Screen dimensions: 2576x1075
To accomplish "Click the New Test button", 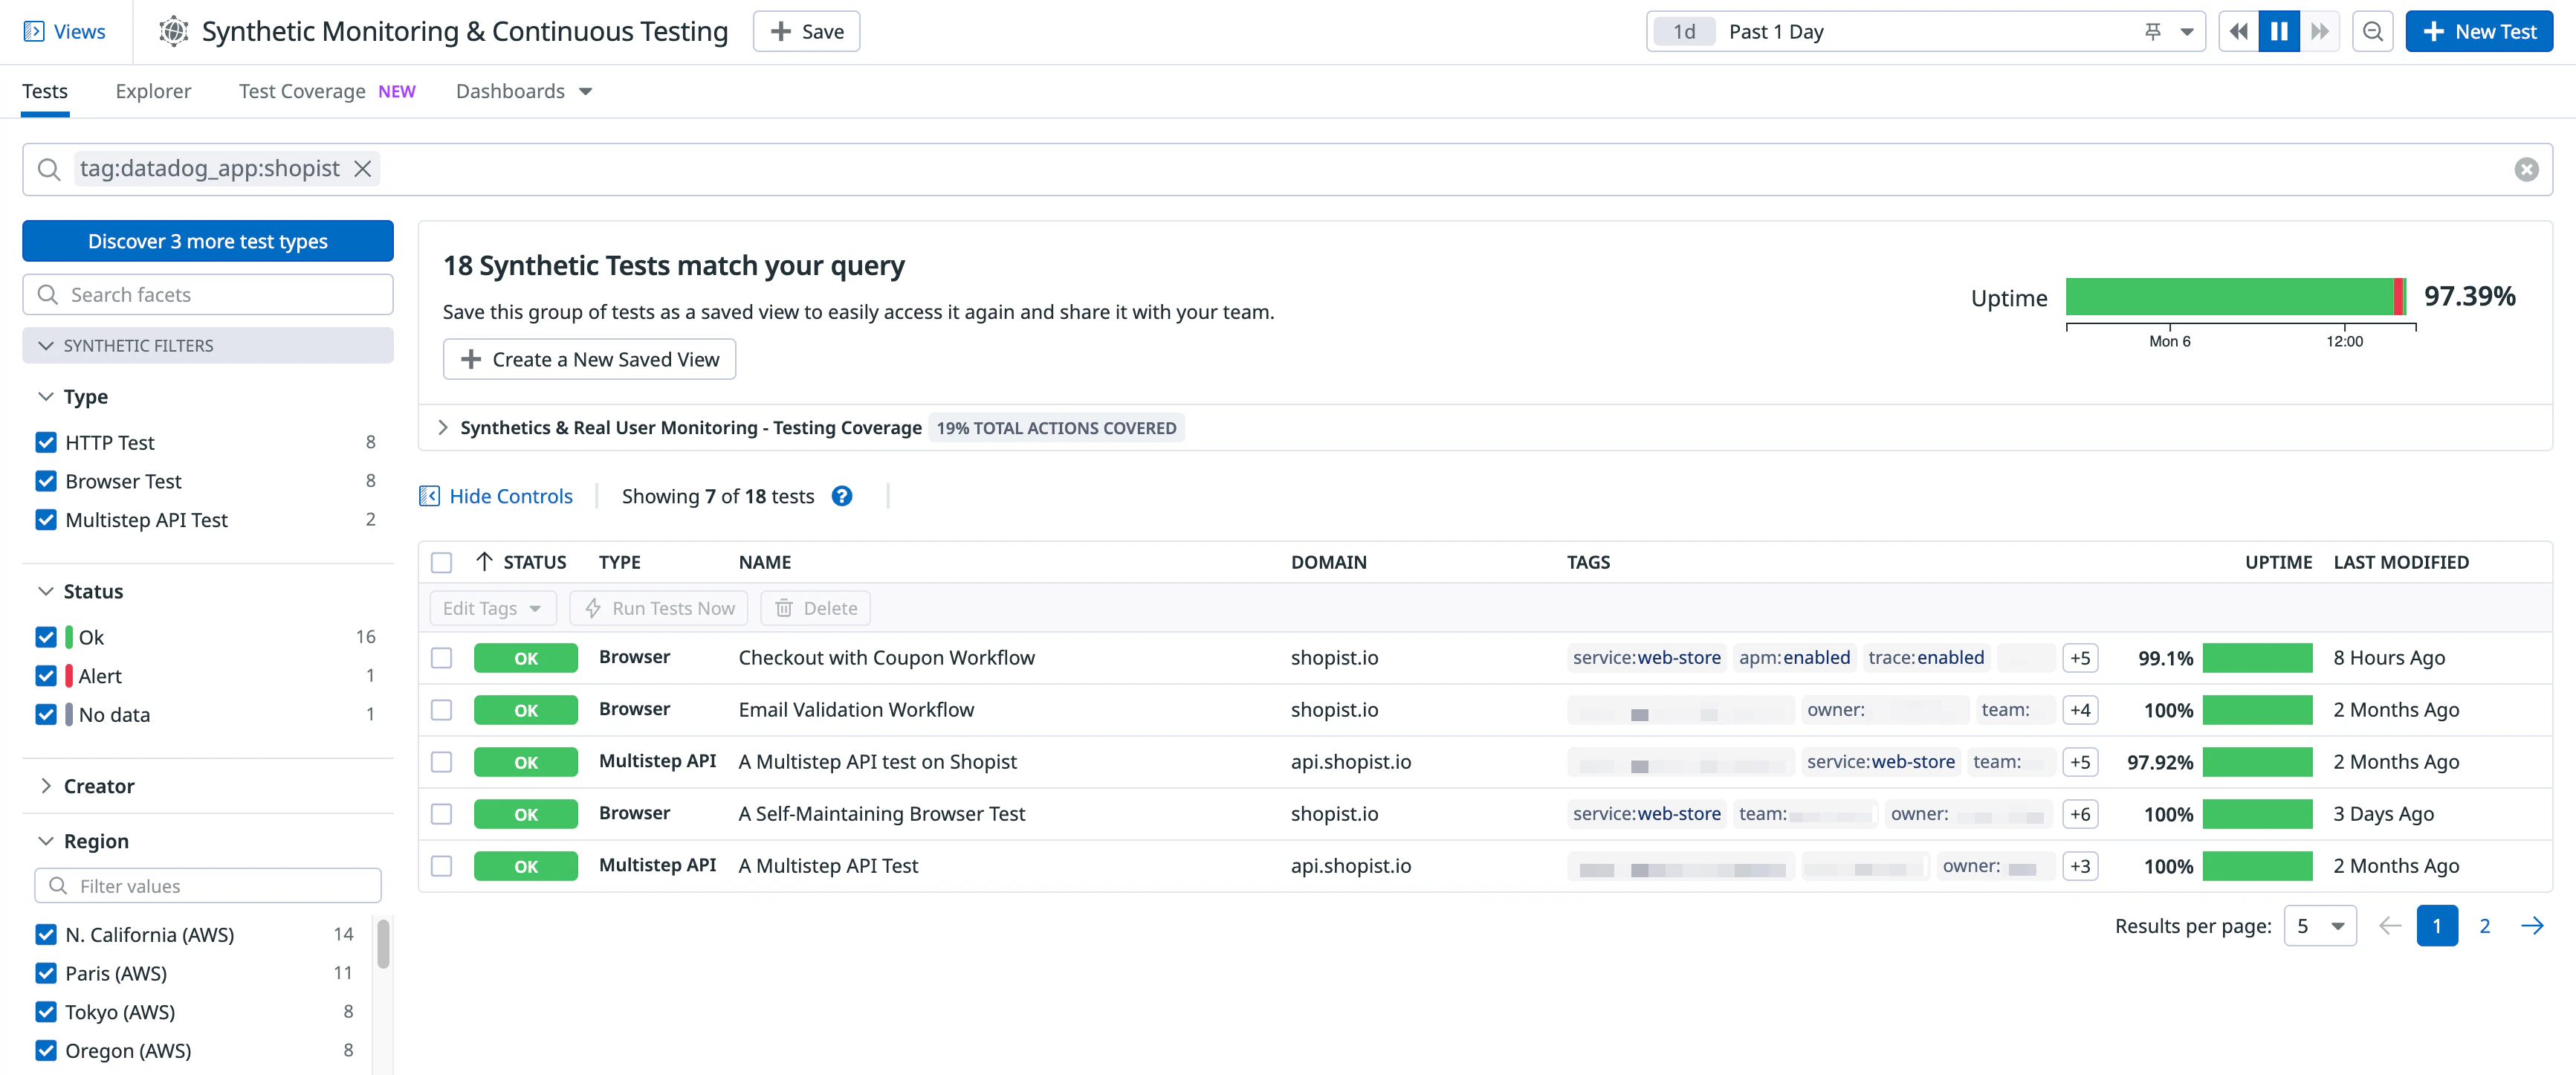I will pos(2479,31).
